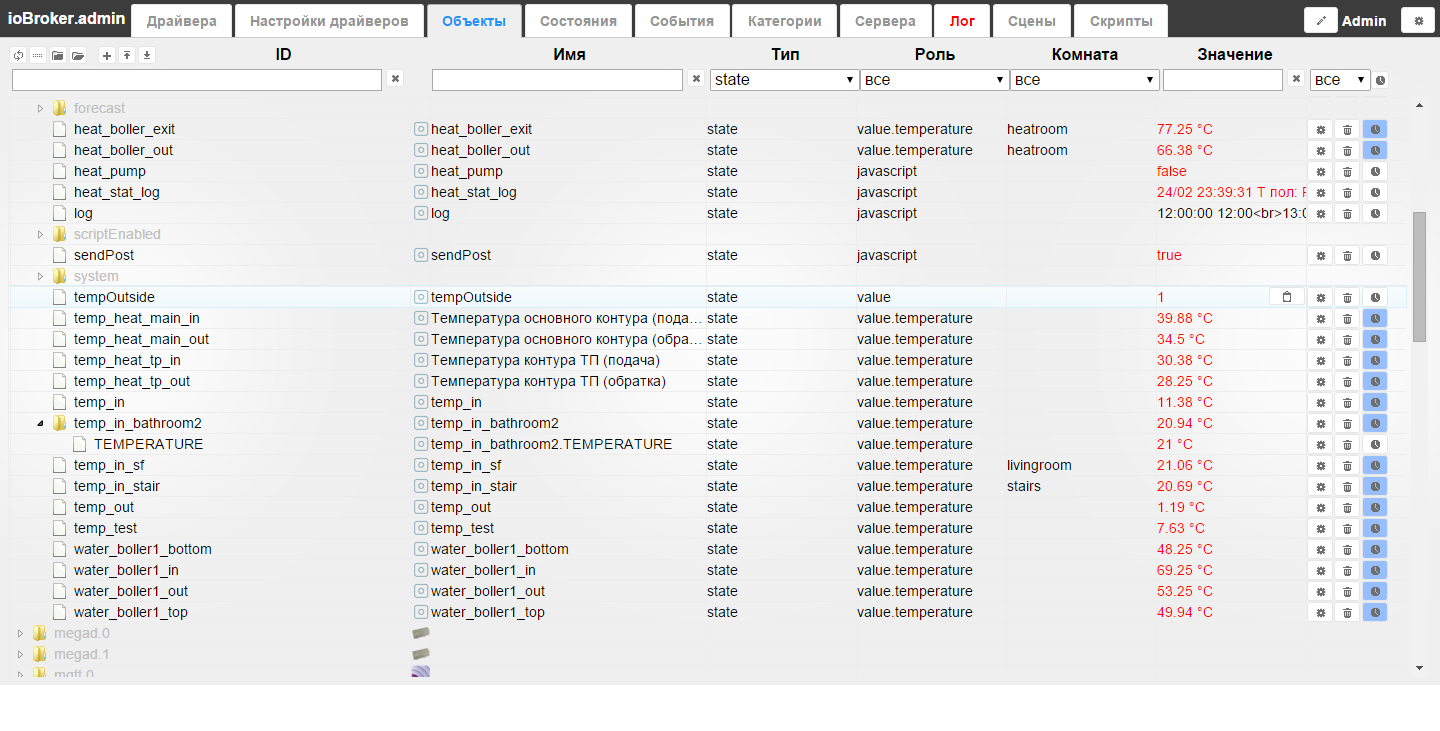Delete the water_boller1_bottom object

point(1347,549)
